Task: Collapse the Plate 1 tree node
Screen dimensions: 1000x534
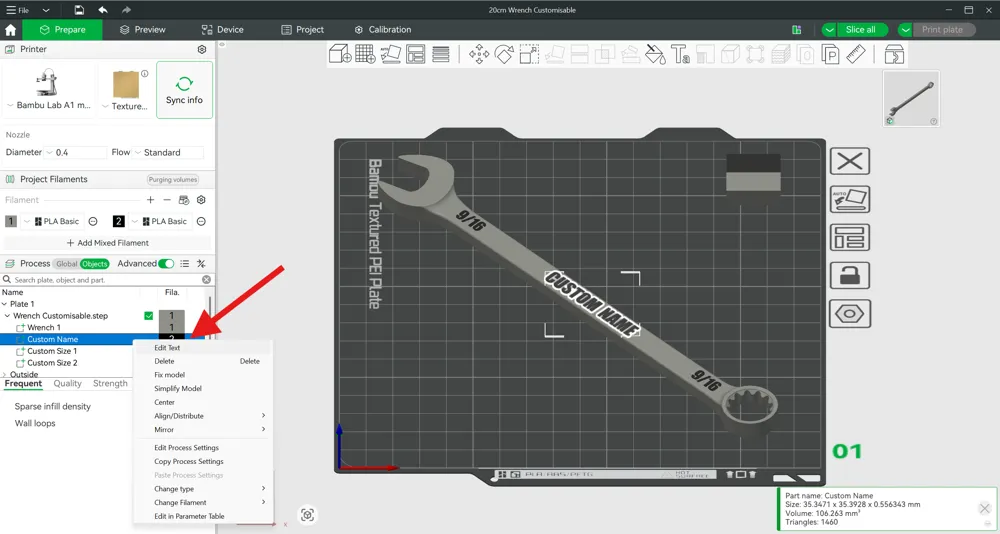Action: pyautogui.click(x=4, y=304)
